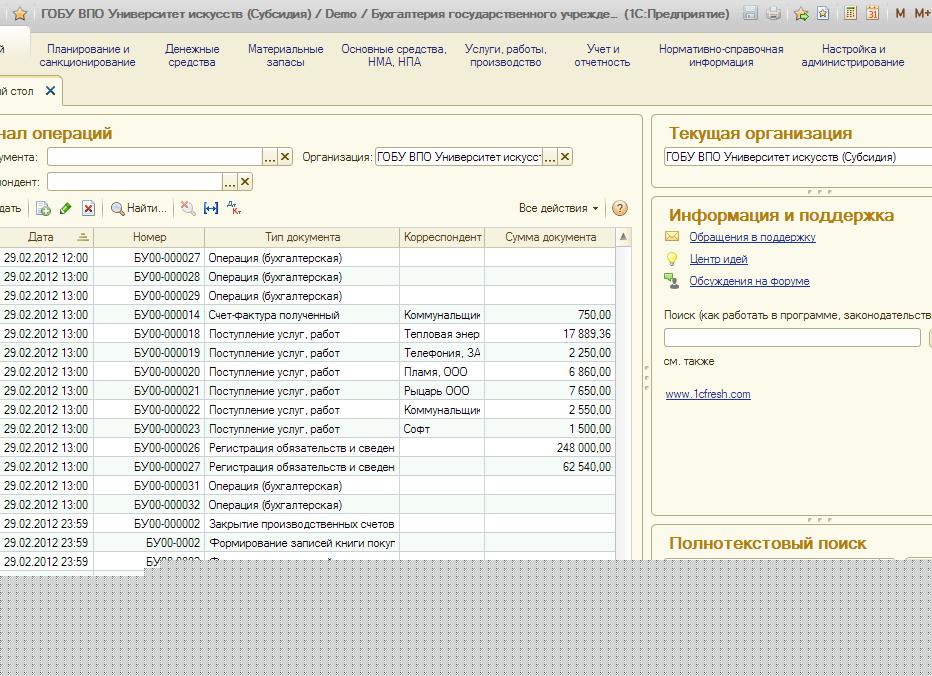Select the Софт correspondent cell
932x676 pixels.
click(442, 429)
